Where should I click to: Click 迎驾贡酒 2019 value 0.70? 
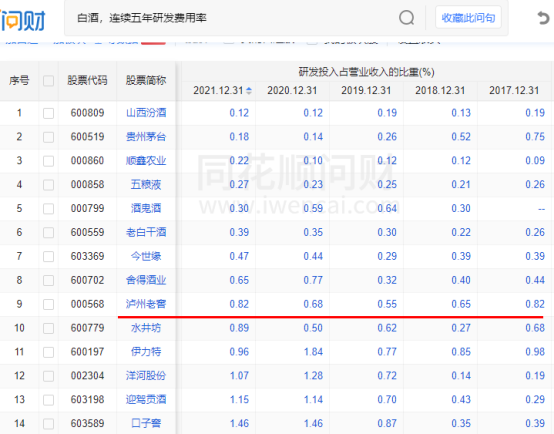point(387,400)
